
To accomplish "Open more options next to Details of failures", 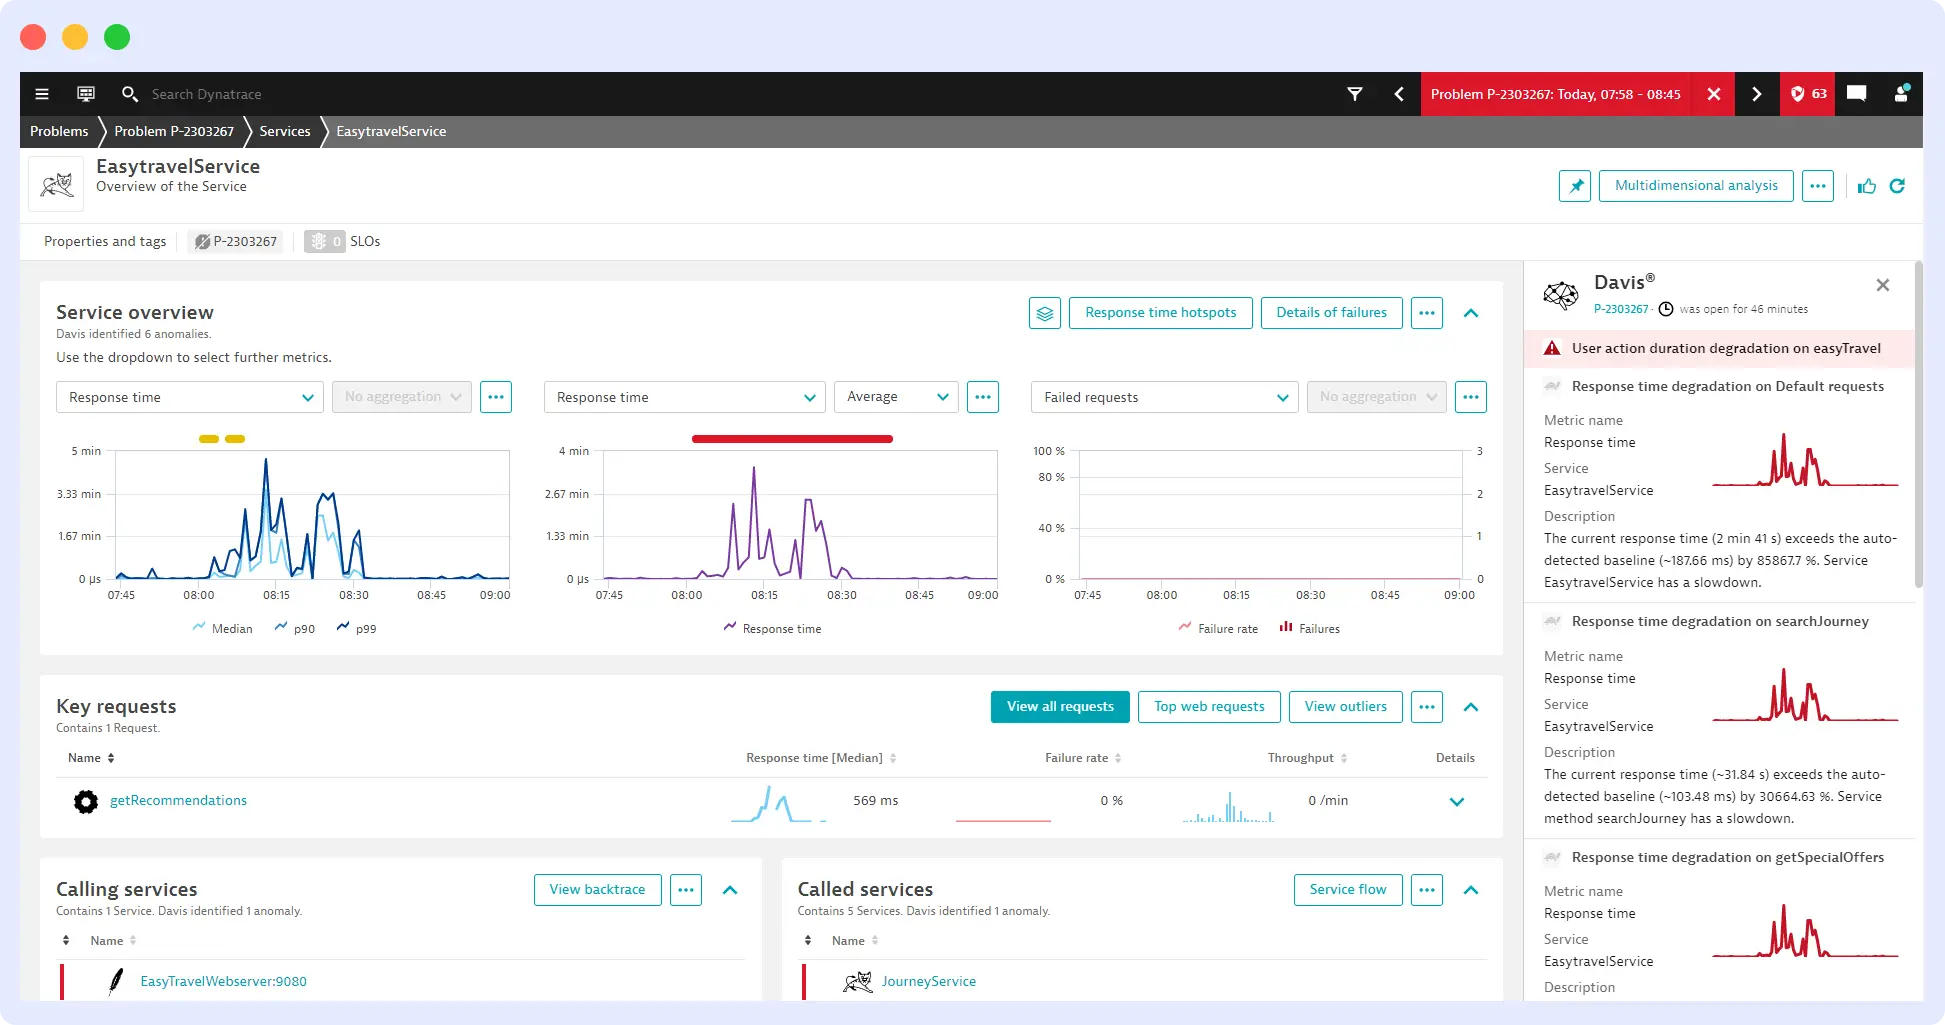I will pyautogui.click(x=1427, y=313).
